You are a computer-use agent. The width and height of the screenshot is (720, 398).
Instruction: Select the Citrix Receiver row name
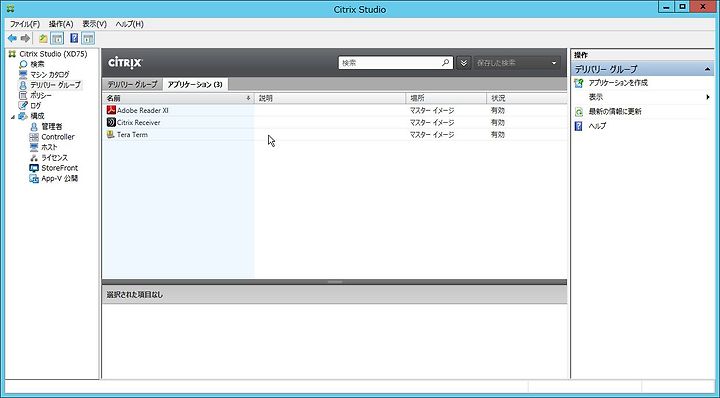tap(139, 123)
